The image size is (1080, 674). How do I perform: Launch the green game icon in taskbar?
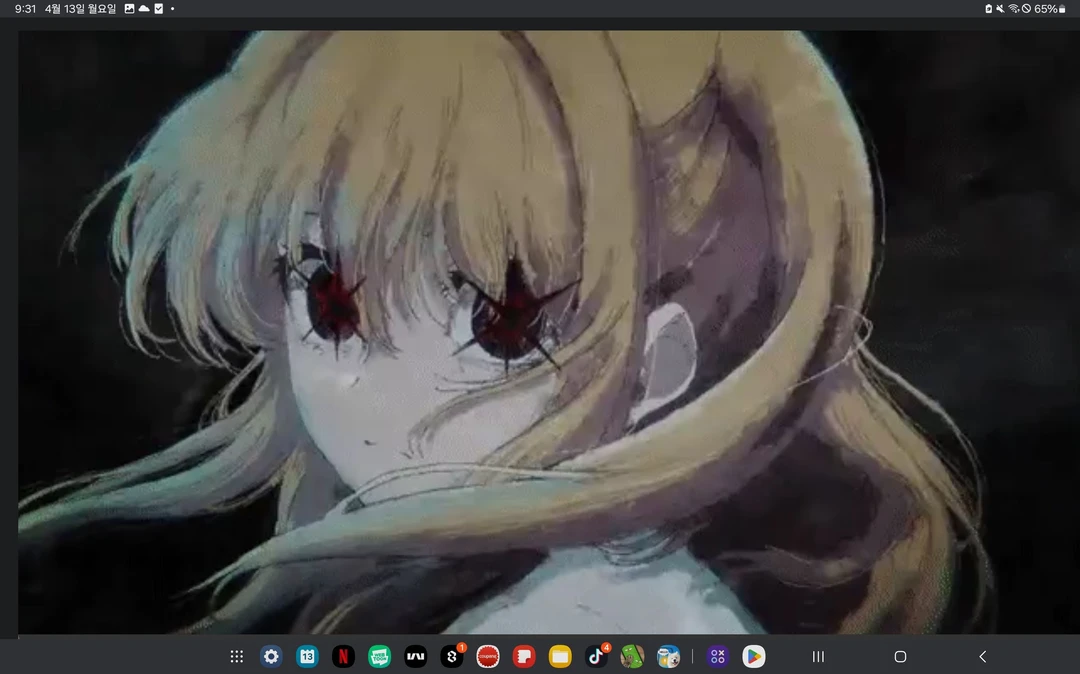(632, 657)
